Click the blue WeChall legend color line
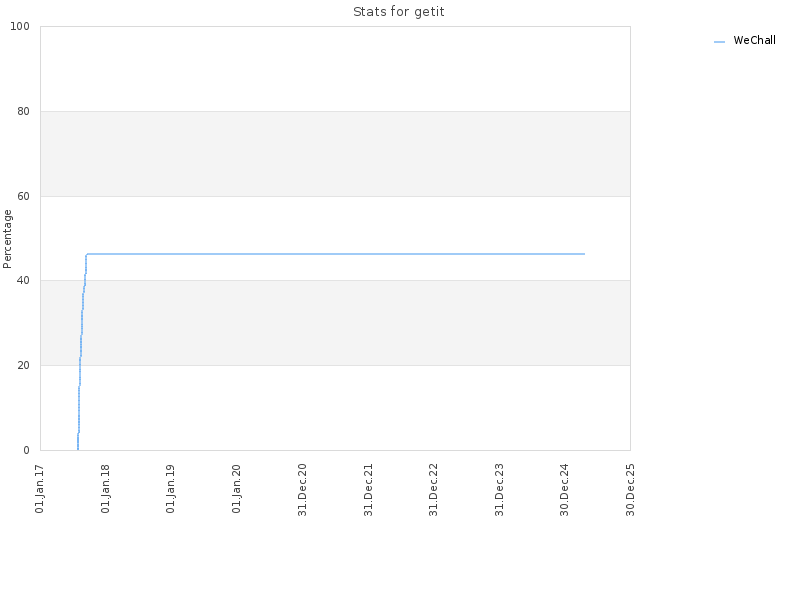 [719, 42]
